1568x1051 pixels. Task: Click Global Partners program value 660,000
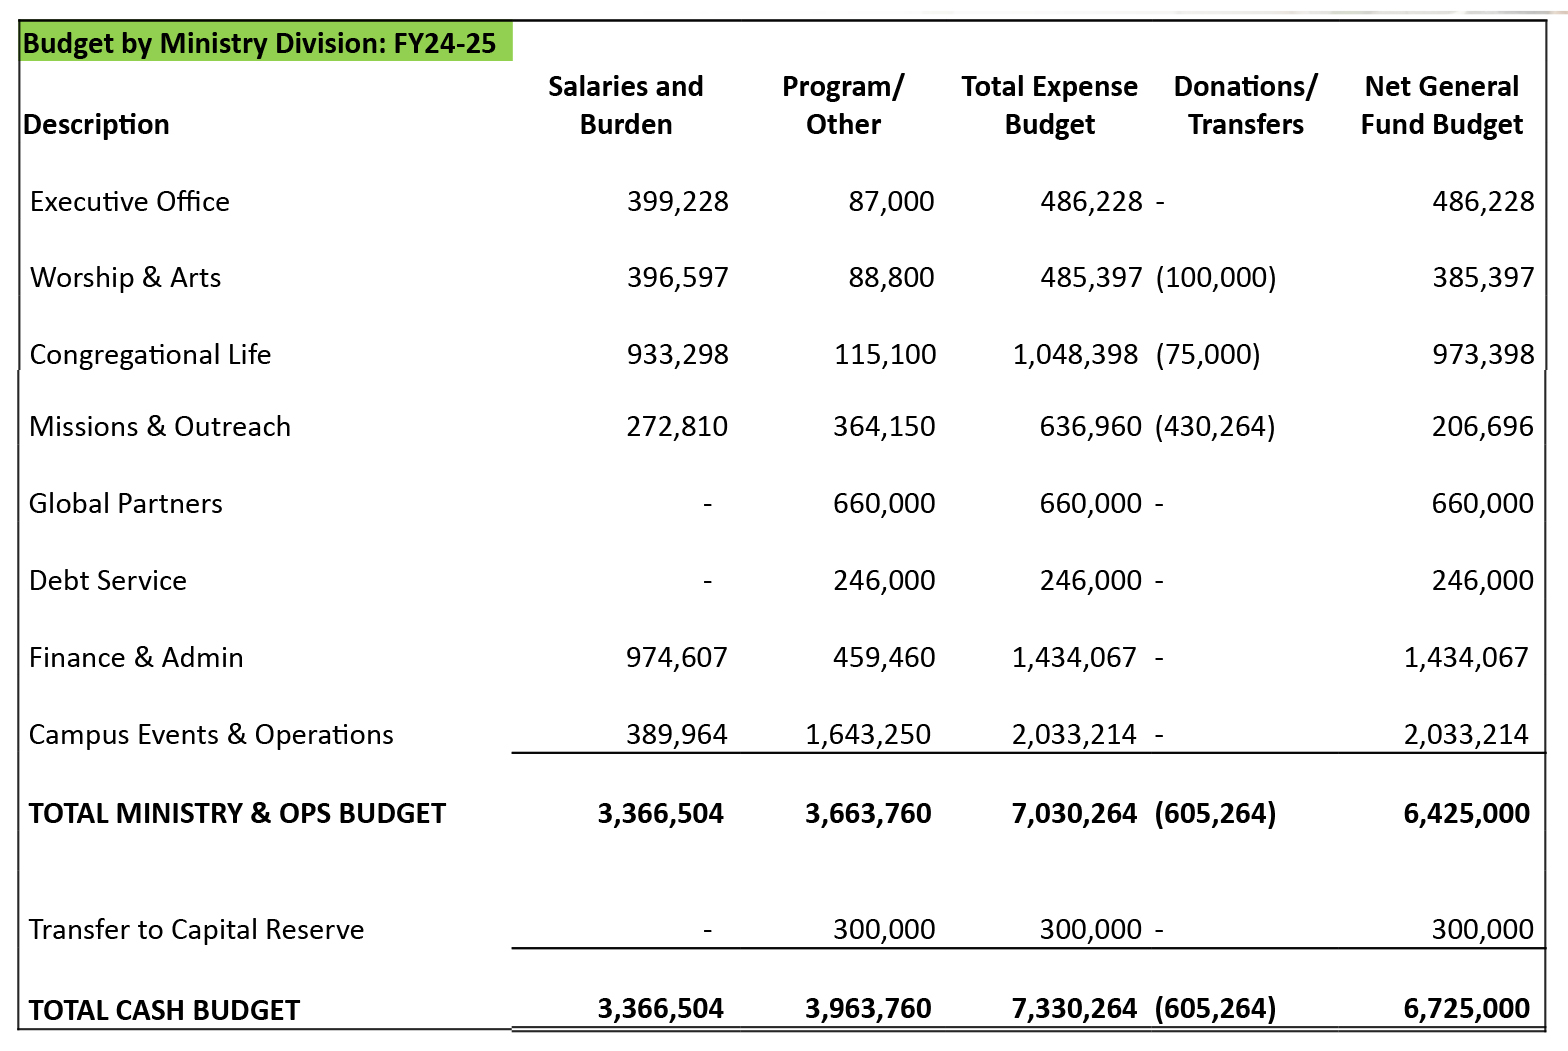(884, 504)
